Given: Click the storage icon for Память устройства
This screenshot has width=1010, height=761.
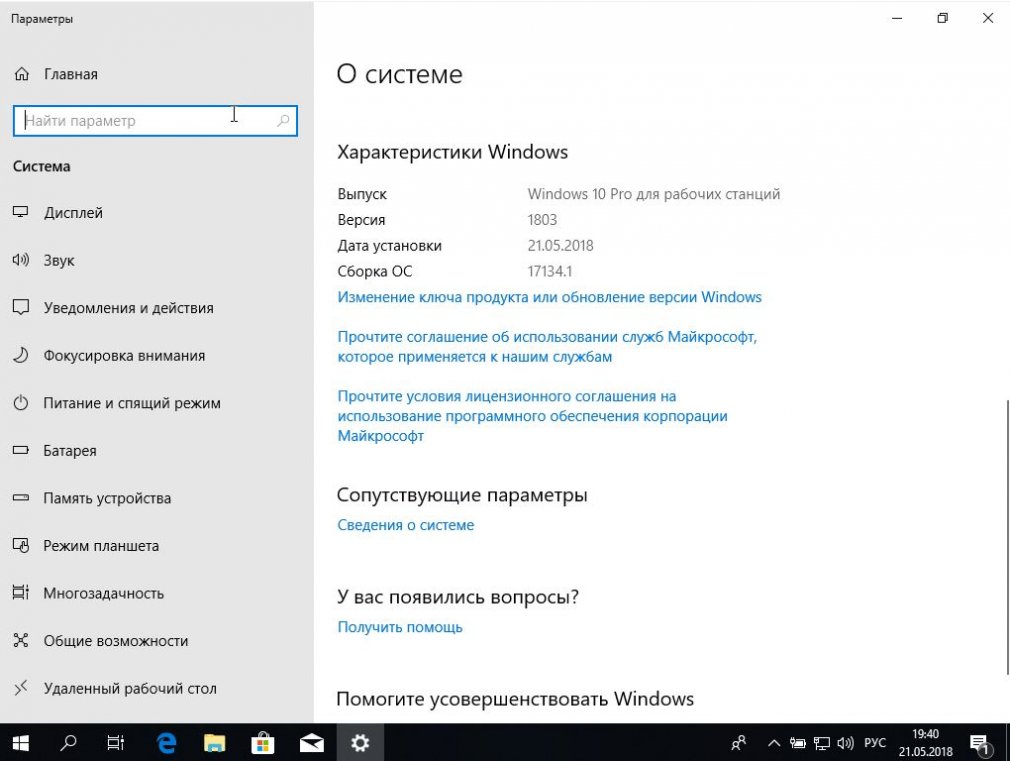Looking at the screenshot, I should [21, 497].
